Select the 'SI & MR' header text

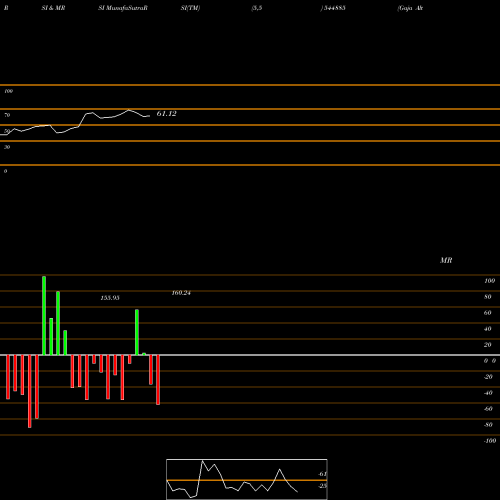[53, 8]
